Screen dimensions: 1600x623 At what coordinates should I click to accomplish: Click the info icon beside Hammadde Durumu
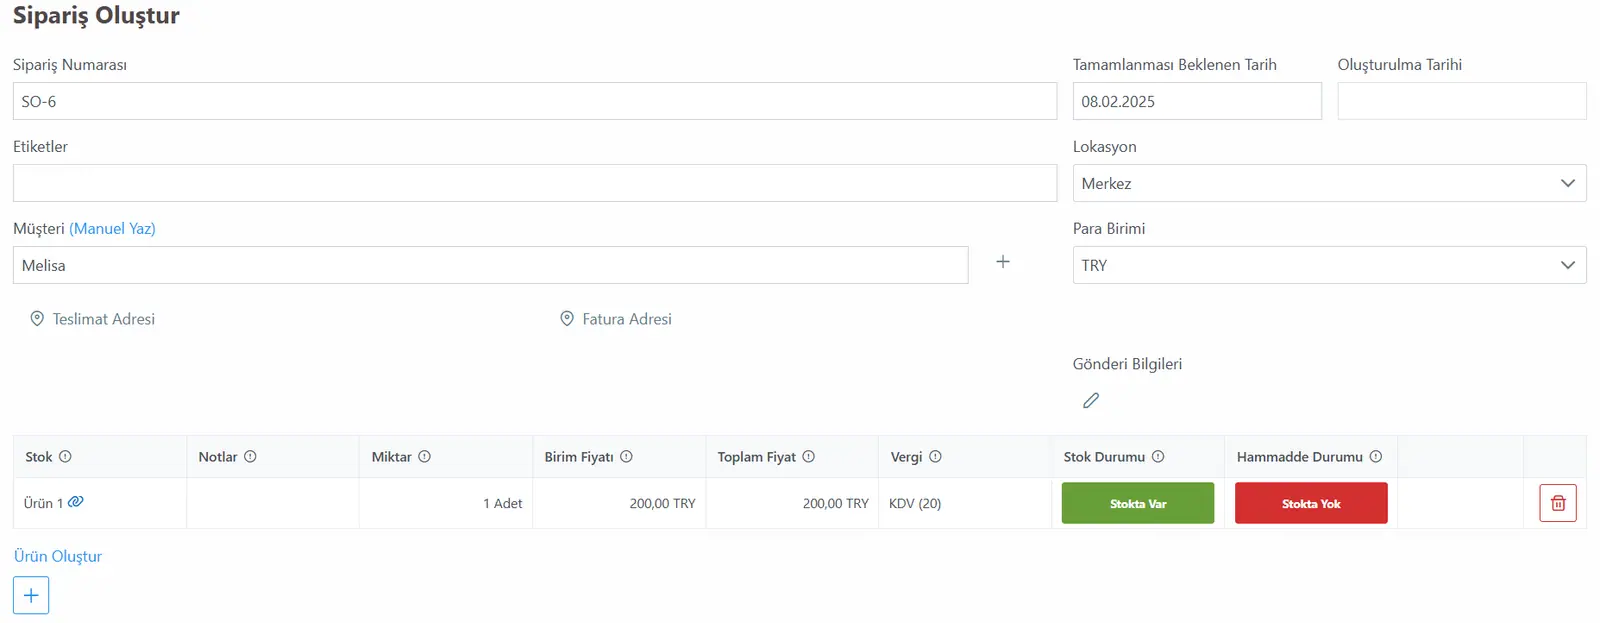click(x=1376, y=457)
